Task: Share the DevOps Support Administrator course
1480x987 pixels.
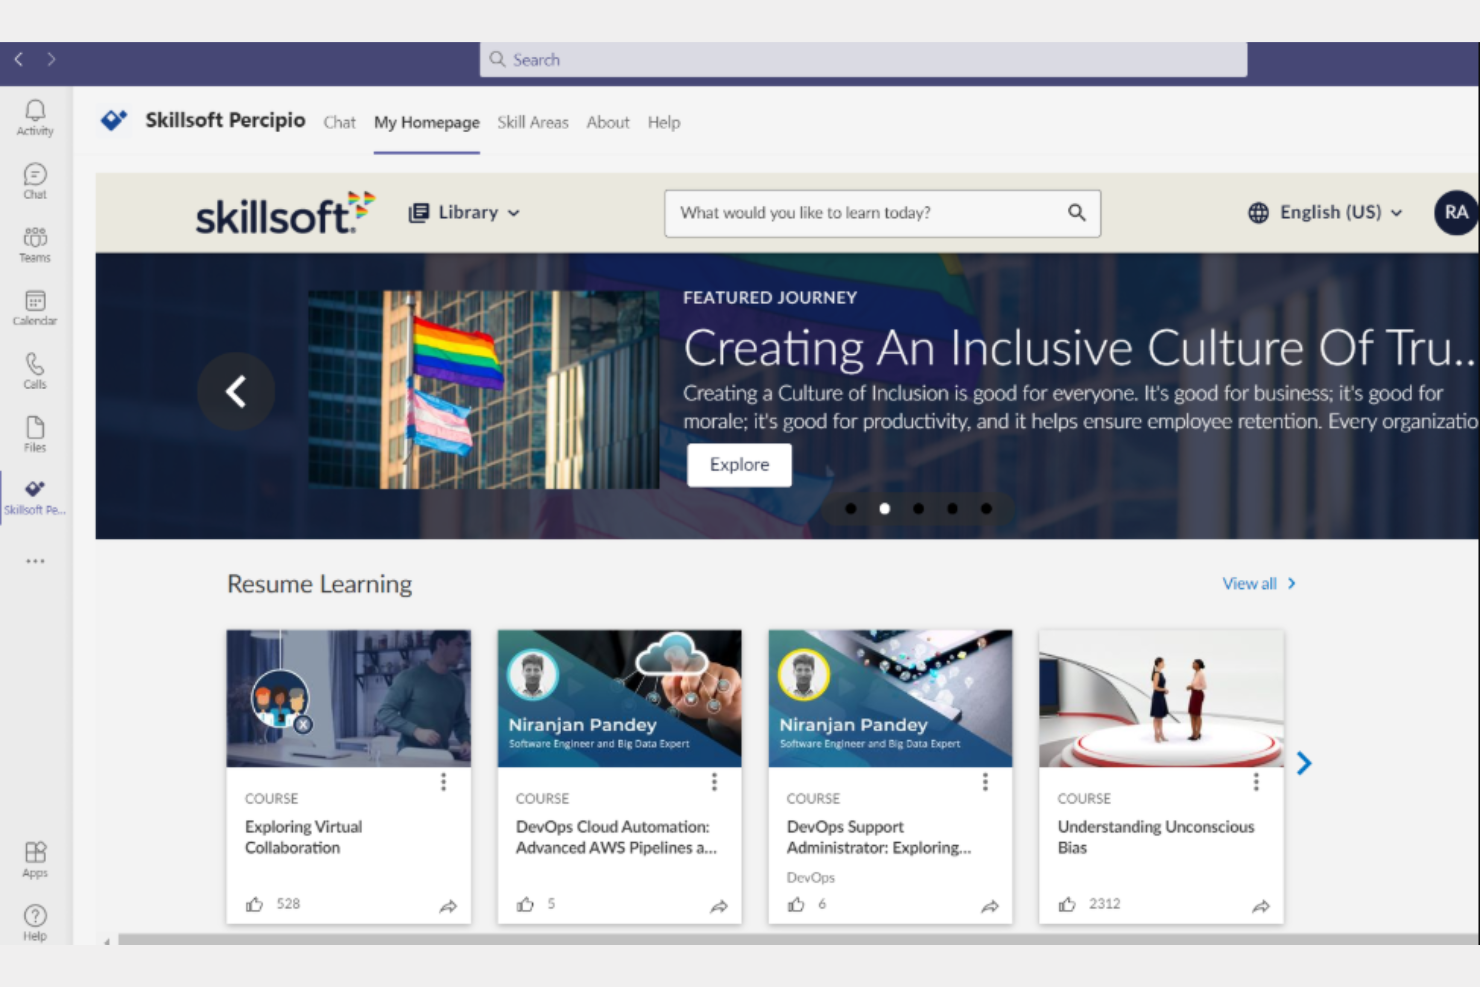Action: [x=990, y=906]
